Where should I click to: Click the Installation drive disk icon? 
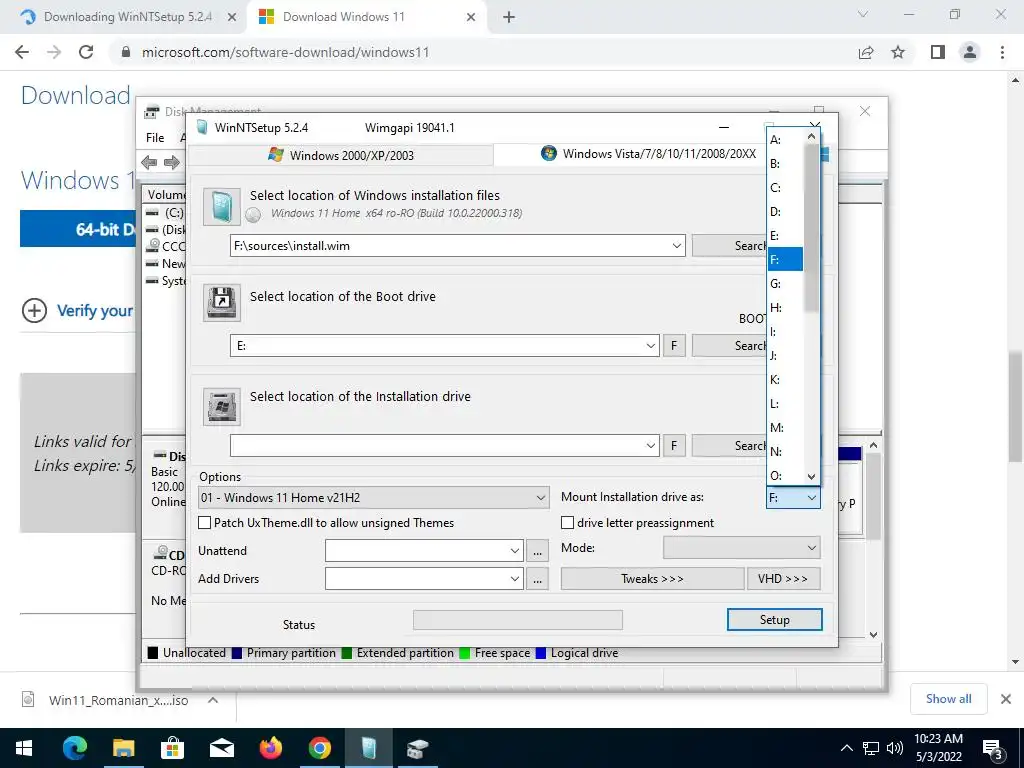[x=222, y=406]
